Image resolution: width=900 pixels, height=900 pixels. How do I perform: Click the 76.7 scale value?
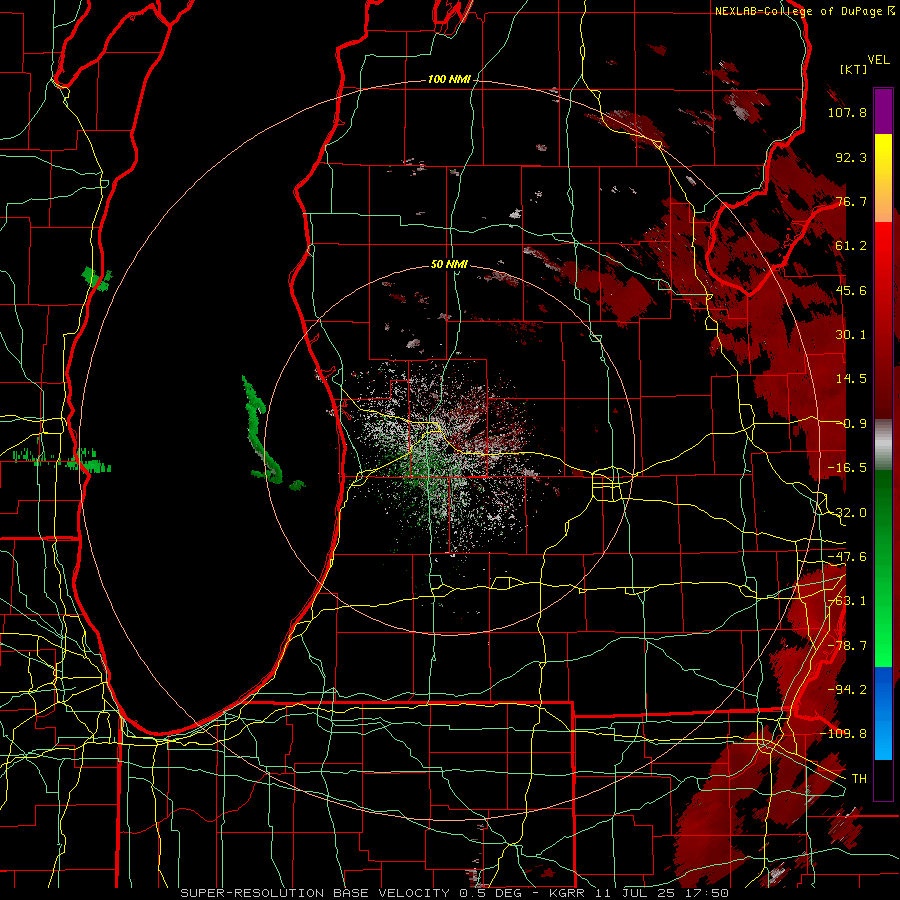point(851,201)
